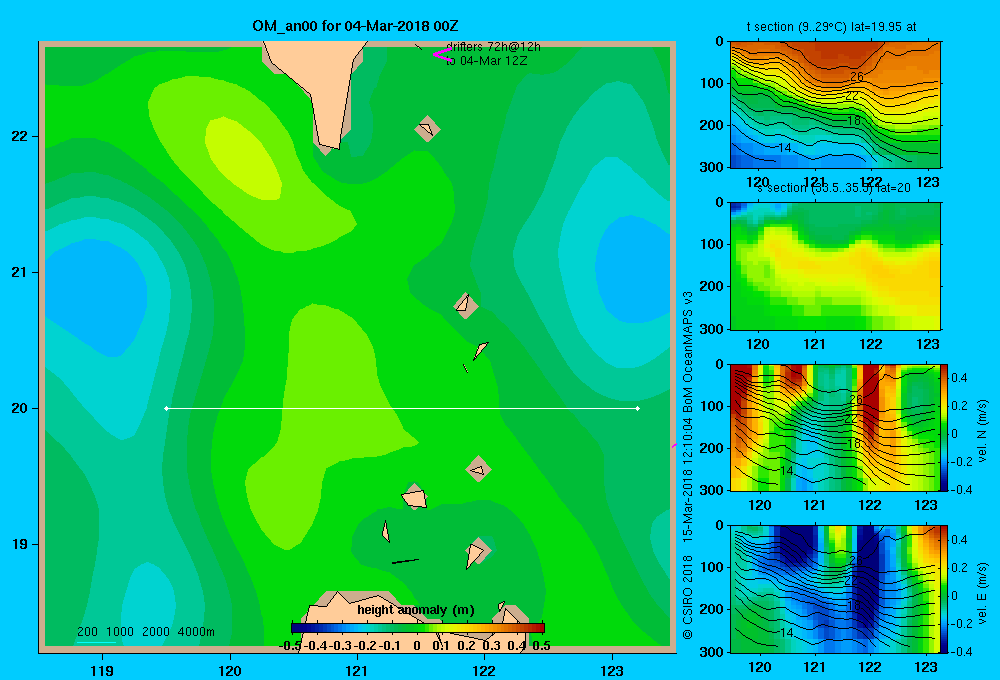Screen dimensions: 1000x680
Task: Open the s section salinity panel
Action: pos(835,266)
